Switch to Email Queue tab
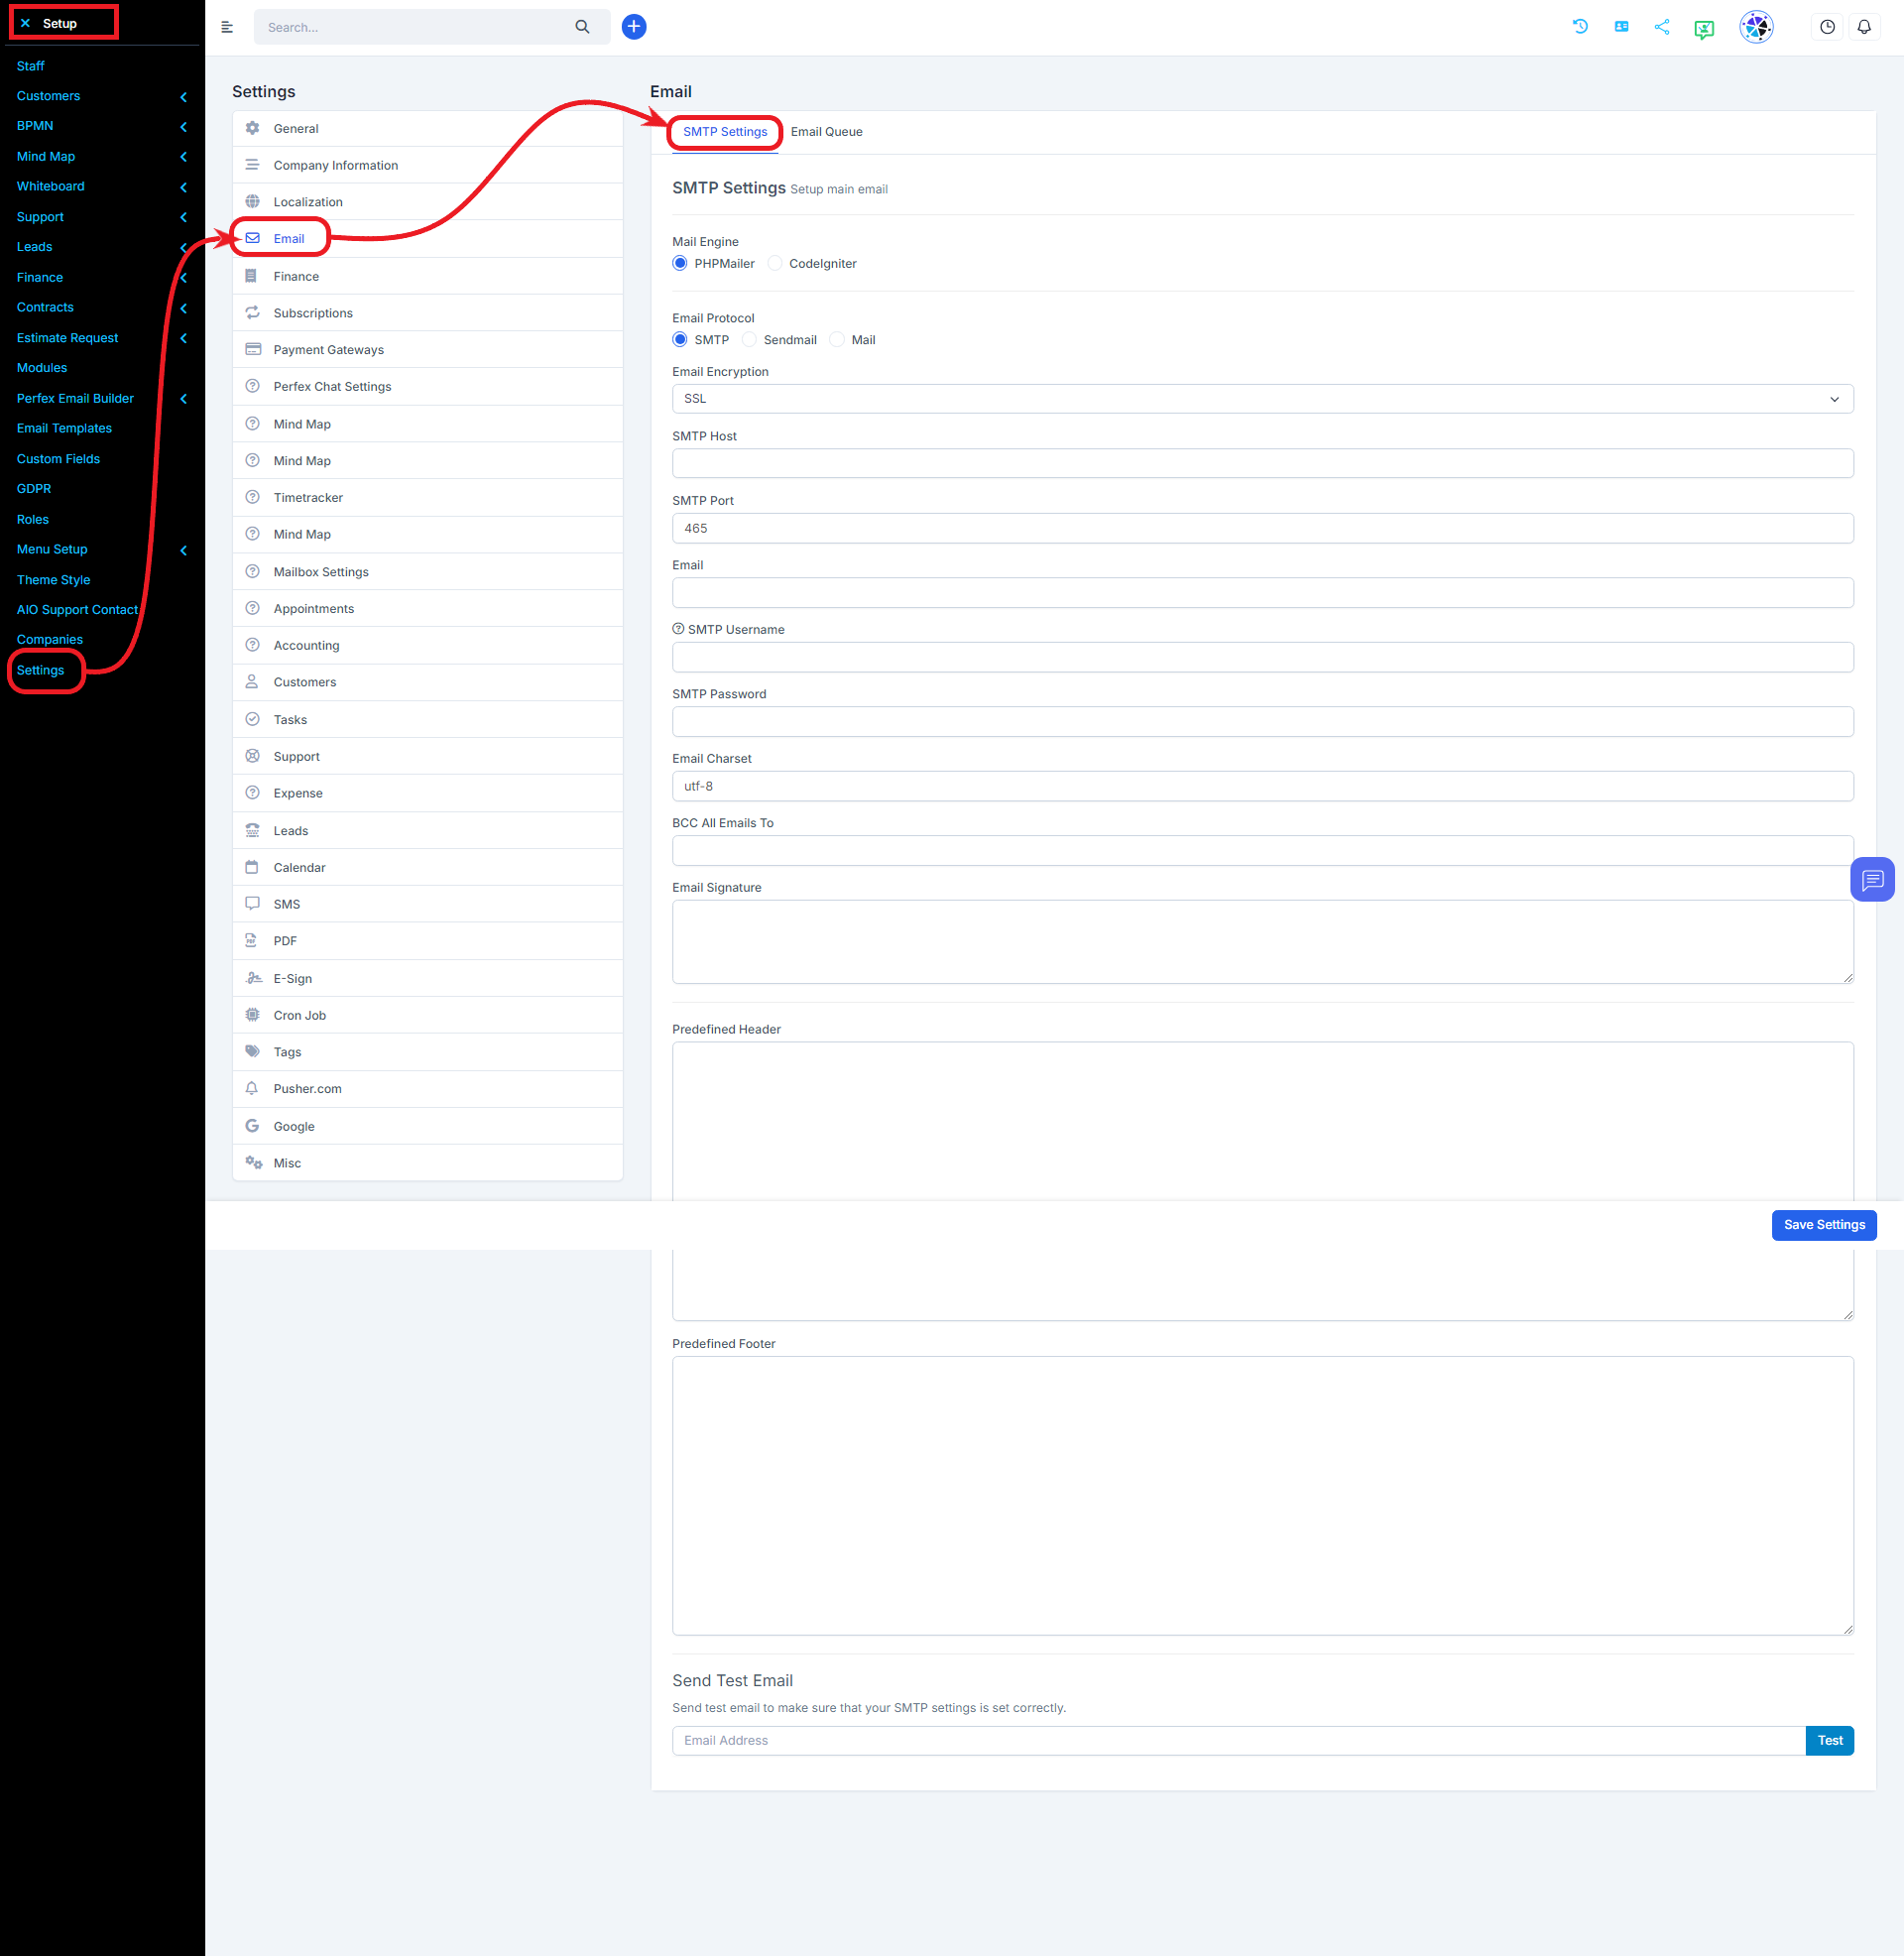 824,131
